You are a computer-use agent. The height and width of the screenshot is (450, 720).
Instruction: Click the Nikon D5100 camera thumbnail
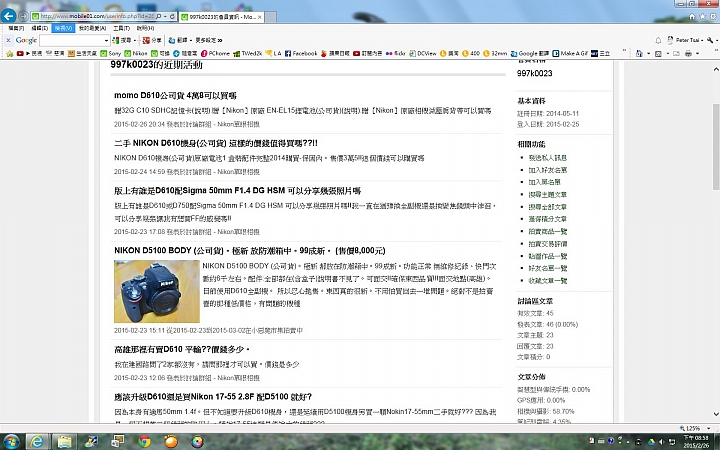tap(157, 292)
